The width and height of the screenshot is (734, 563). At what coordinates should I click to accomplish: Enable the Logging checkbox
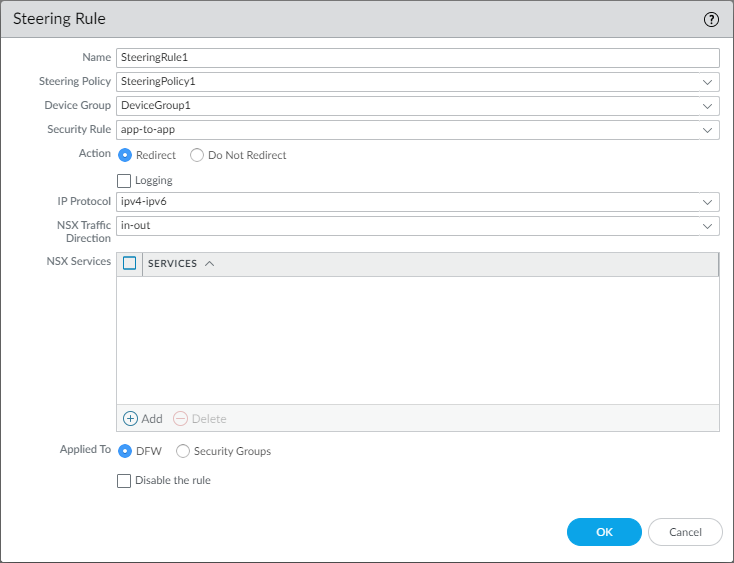[x=124, y=181]
